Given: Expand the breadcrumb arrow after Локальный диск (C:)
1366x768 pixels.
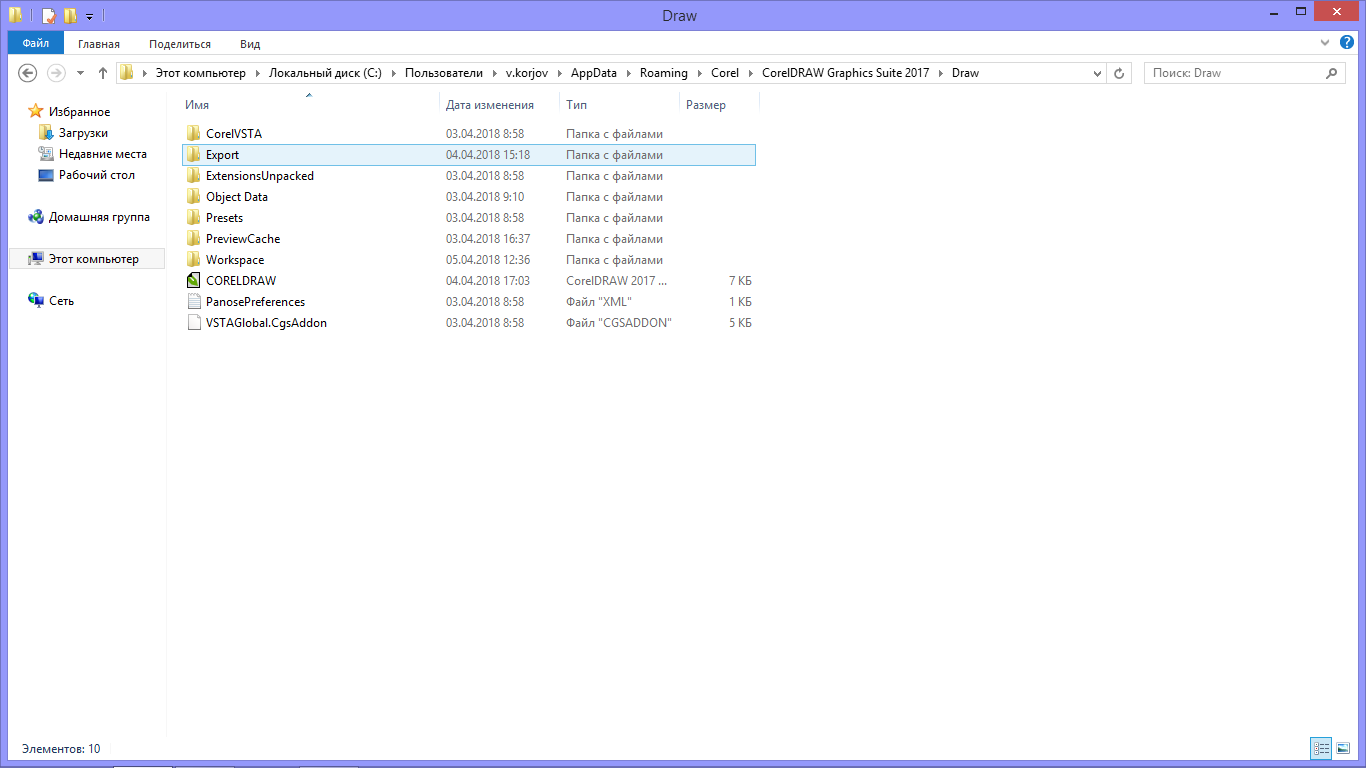Looking at the screenshot, I should click(x=393, y=73).
